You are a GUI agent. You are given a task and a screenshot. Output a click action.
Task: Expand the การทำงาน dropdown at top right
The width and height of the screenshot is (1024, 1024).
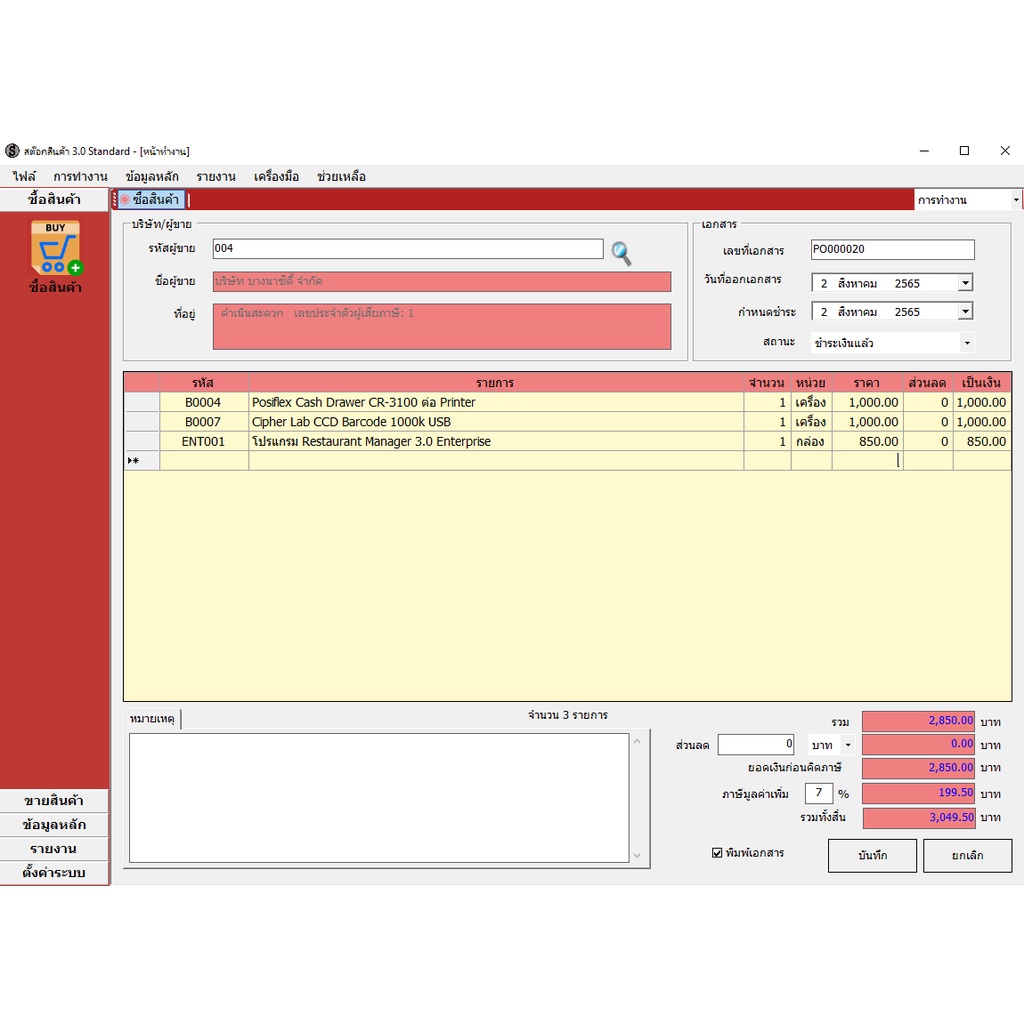point(1016,200)
